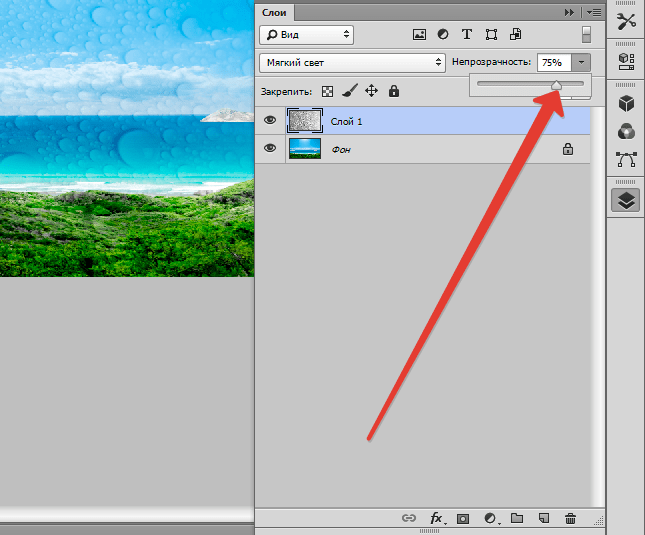
Task: Lock image pixels brush icon
Action: point(350,91)
